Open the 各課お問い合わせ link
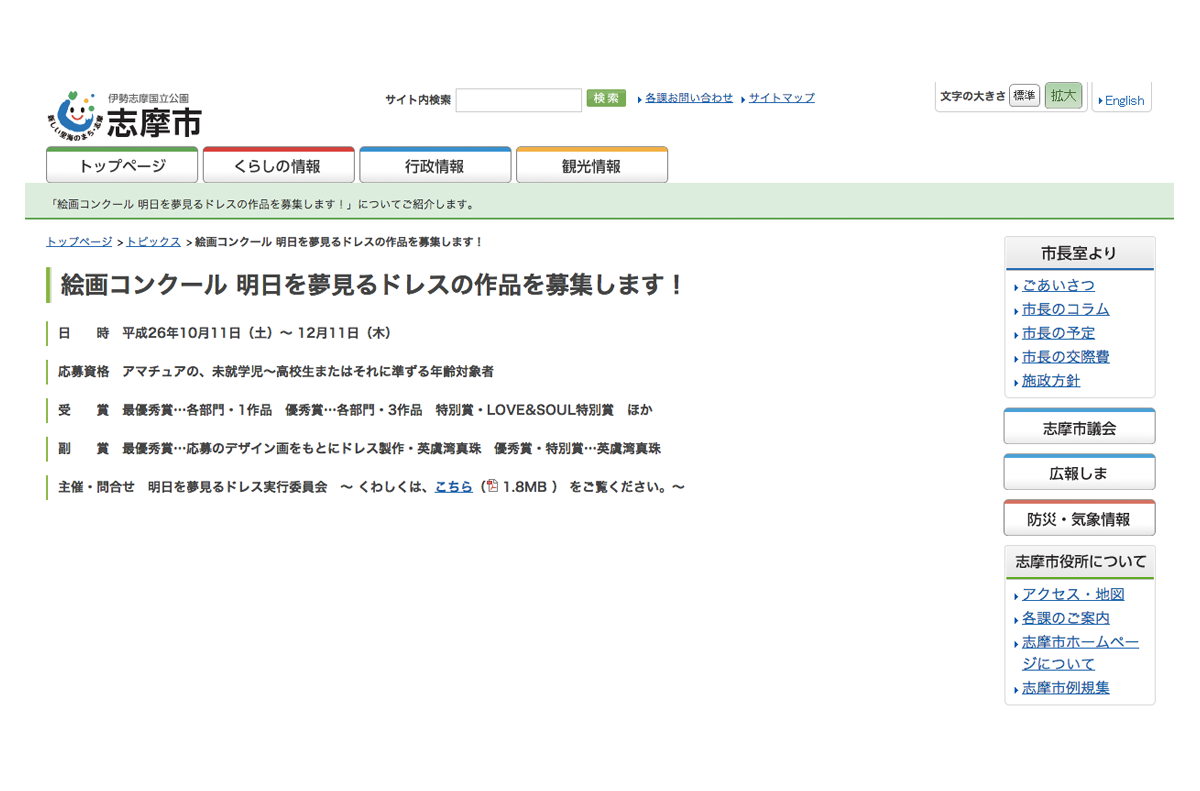Image resolution: width=1200 pixels, height=791 pixels. (x=688, y=98)
